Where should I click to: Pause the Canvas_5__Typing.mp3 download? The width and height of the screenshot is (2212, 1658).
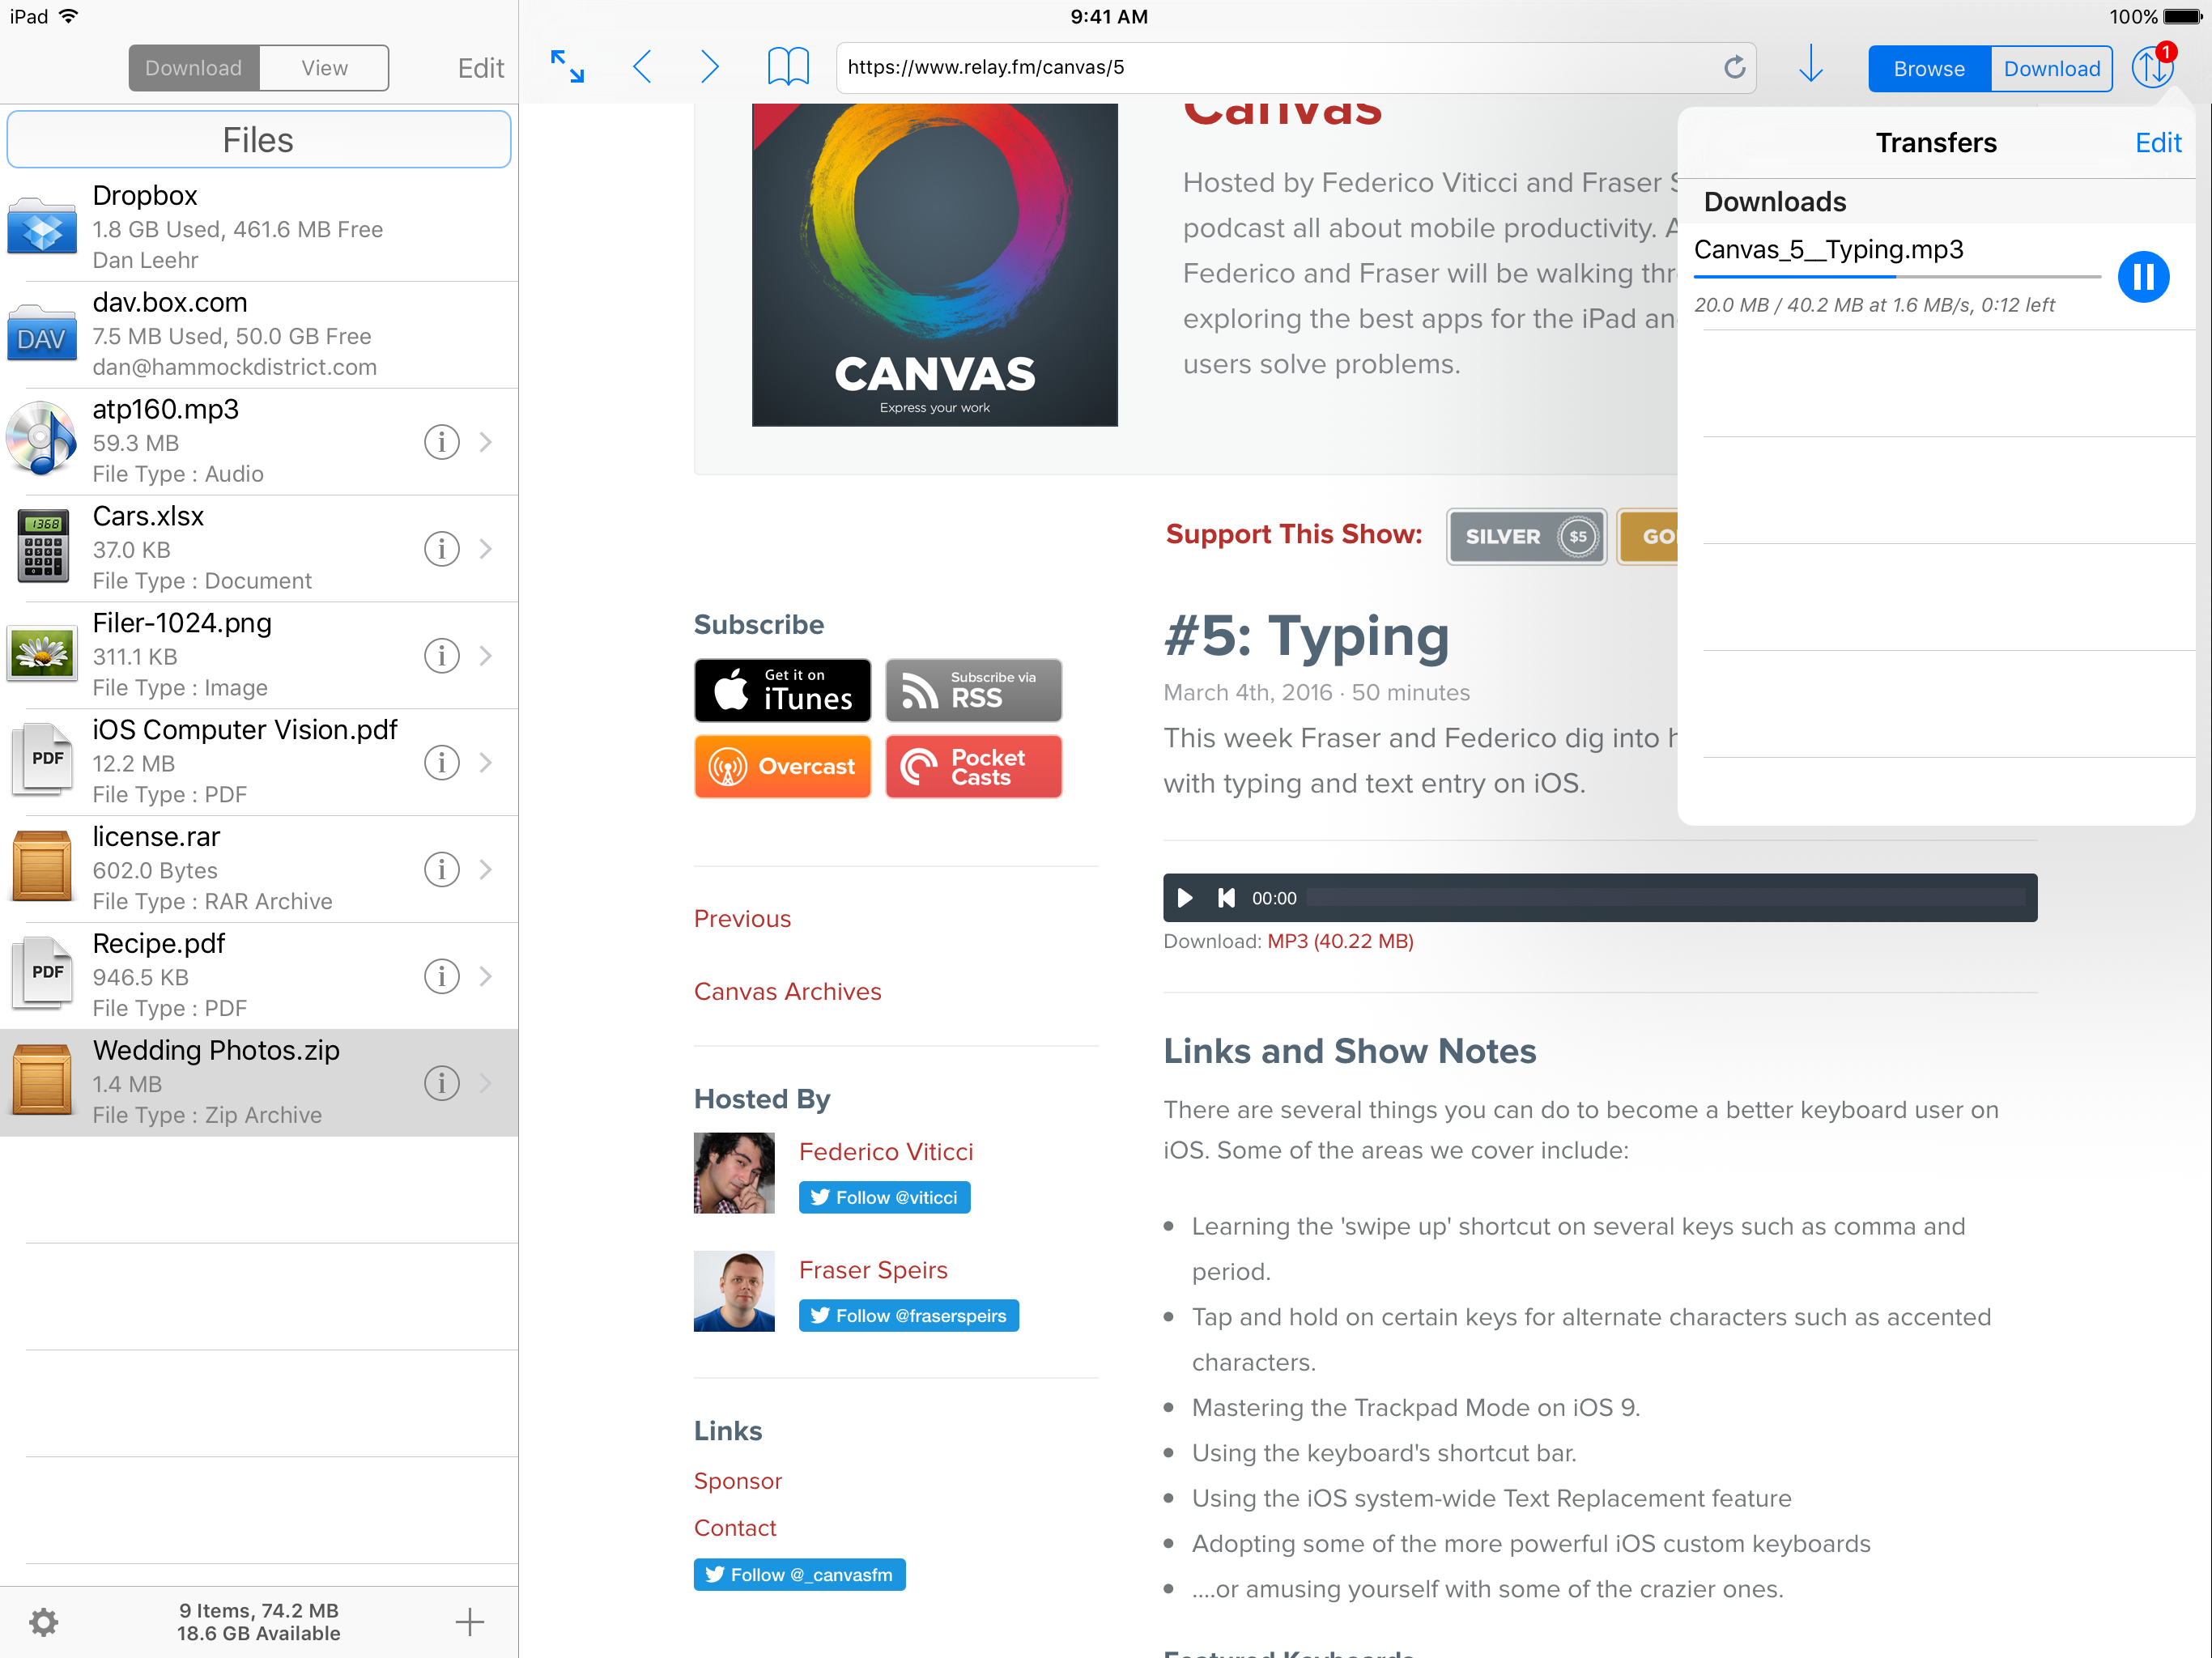pos(2142,277)
